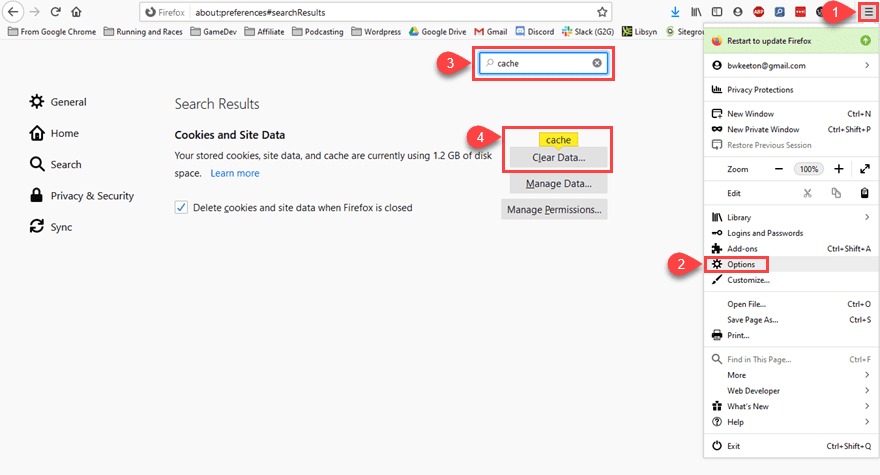Open Privacy & Security category
The image size is (880, 475).
(x=81, y=195)
